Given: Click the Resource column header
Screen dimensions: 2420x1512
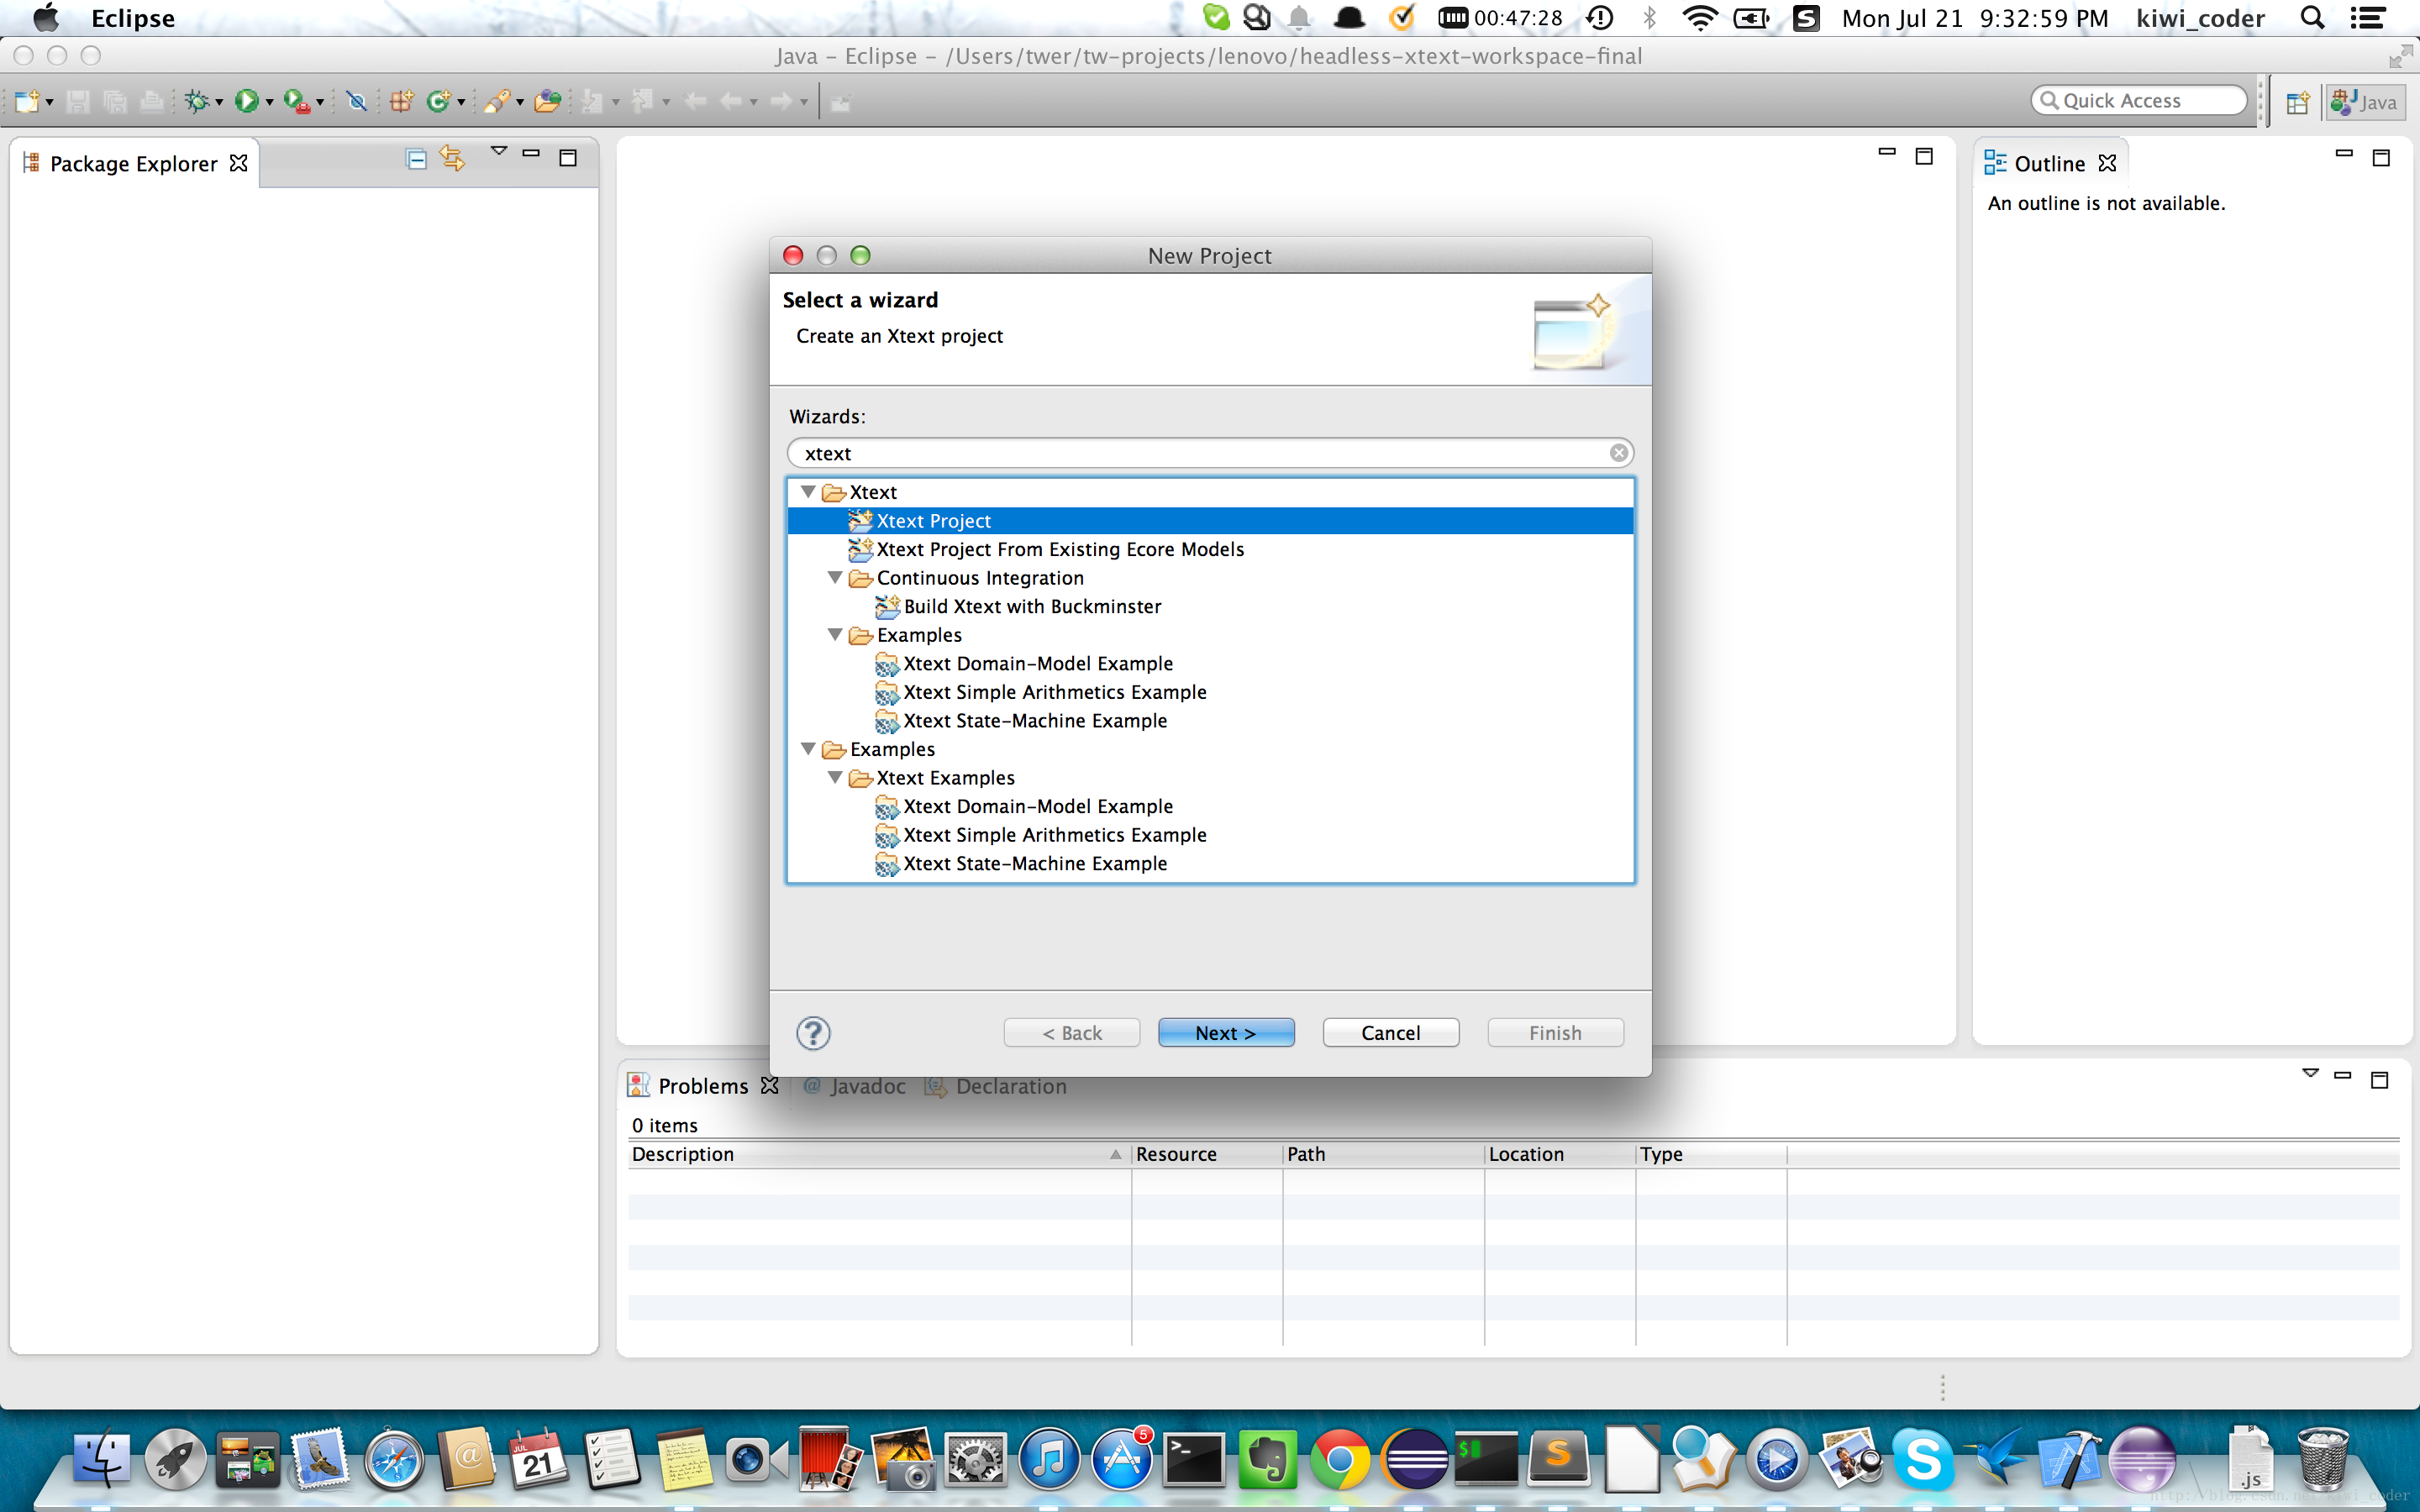Looking at the screenshot, I should (x=1207, y=1154).
